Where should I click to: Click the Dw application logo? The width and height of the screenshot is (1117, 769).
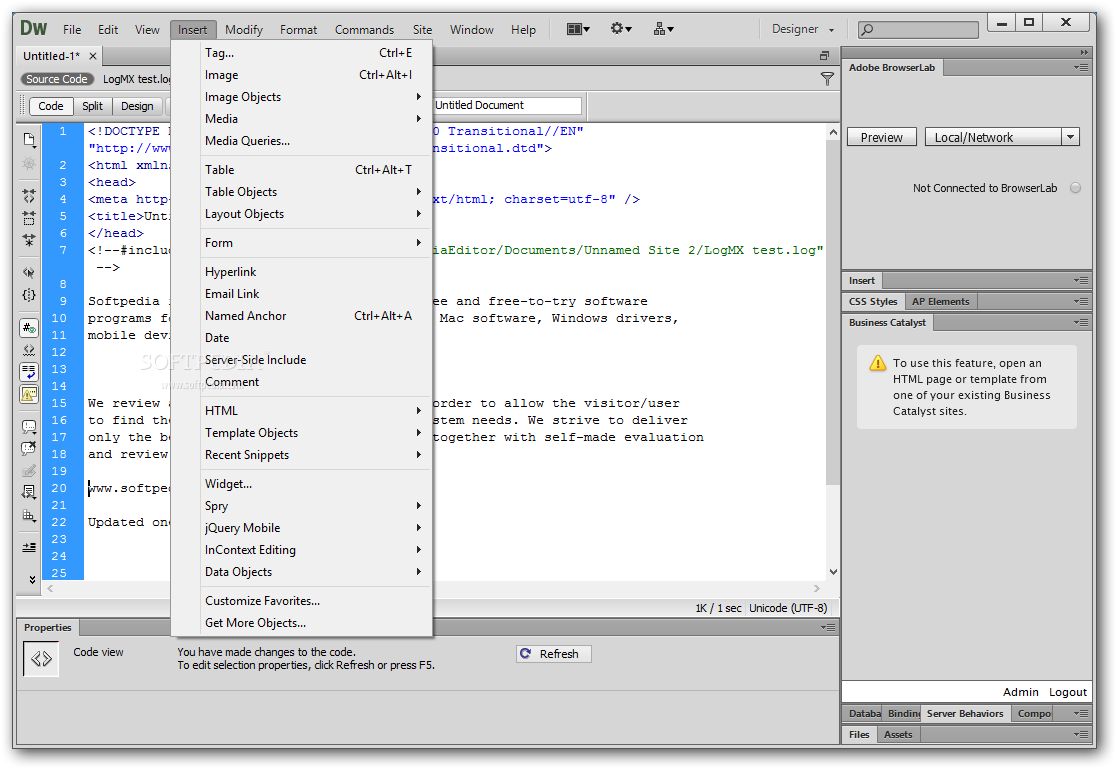(x=33, y=29)
